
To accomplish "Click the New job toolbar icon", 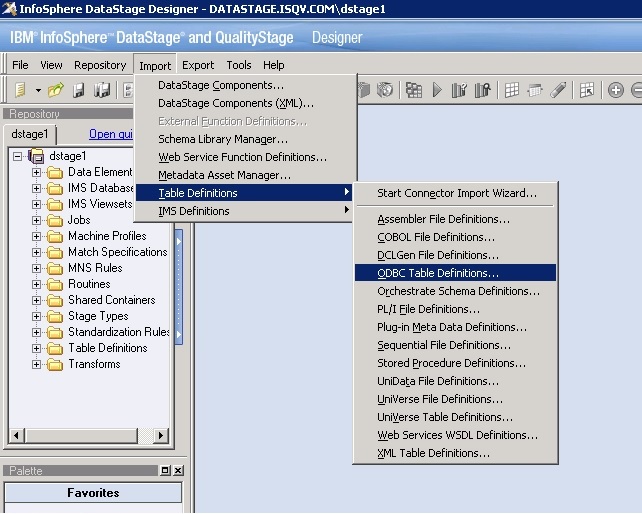I will [x=20, y=90].
